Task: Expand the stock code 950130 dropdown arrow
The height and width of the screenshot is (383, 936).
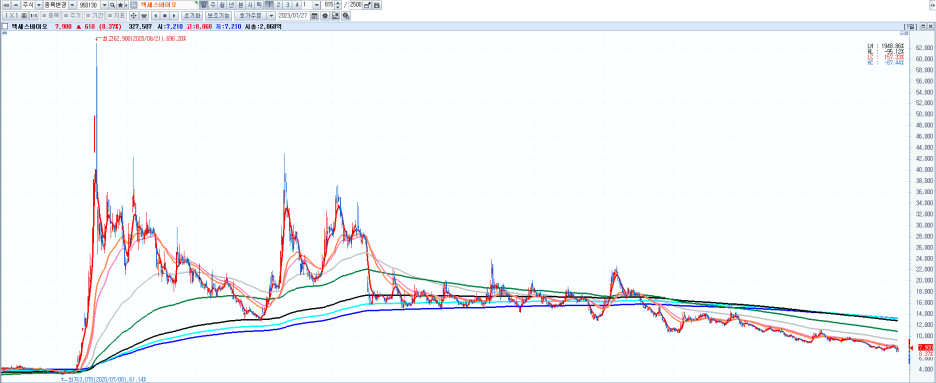Action: pos(104,5)
